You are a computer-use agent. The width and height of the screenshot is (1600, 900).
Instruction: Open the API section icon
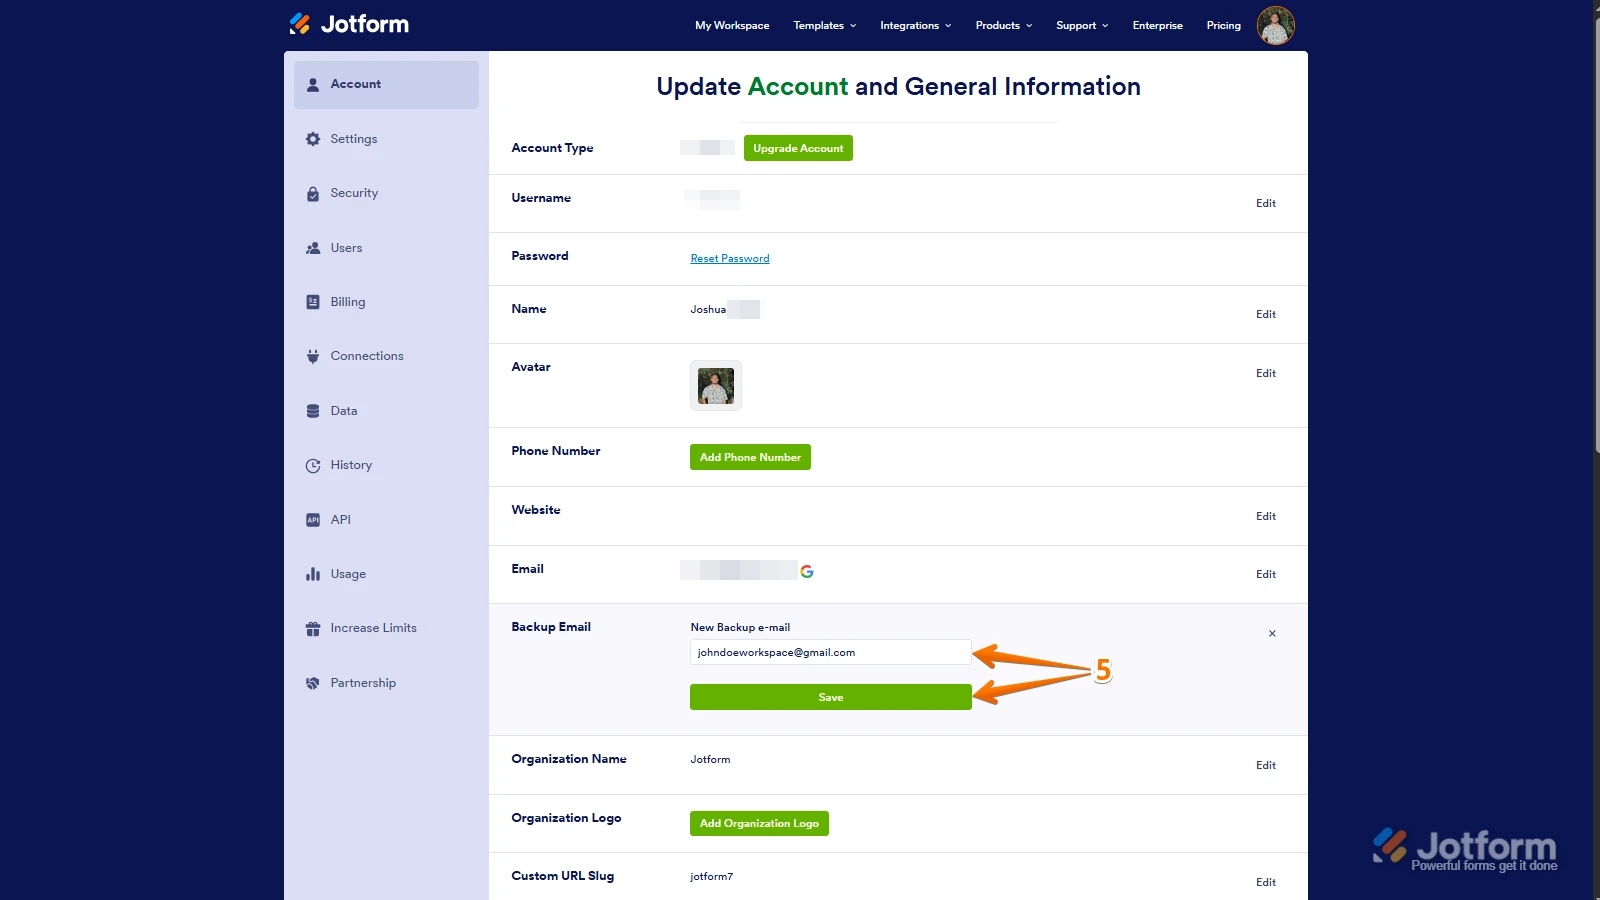point(314,519)
